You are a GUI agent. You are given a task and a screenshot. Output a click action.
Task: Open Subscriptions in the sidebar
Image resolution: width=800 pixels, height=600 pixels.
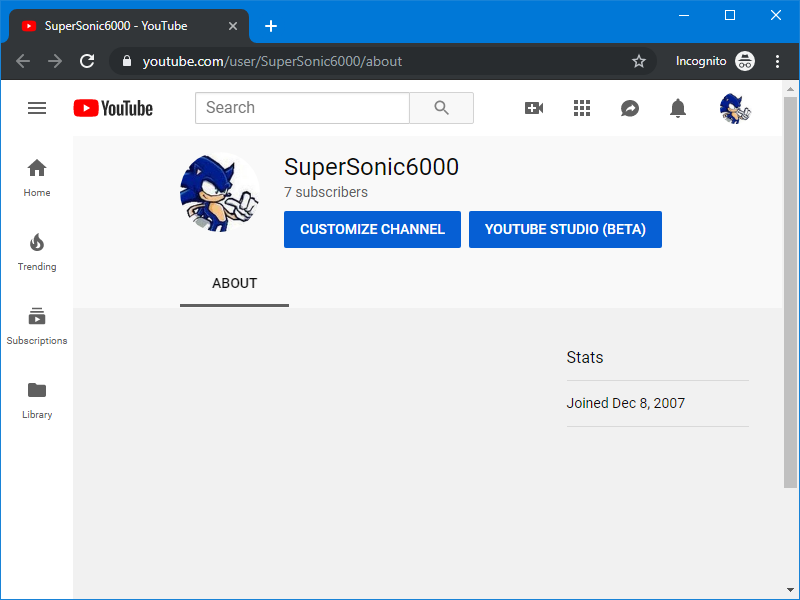(x=37, y=326)
